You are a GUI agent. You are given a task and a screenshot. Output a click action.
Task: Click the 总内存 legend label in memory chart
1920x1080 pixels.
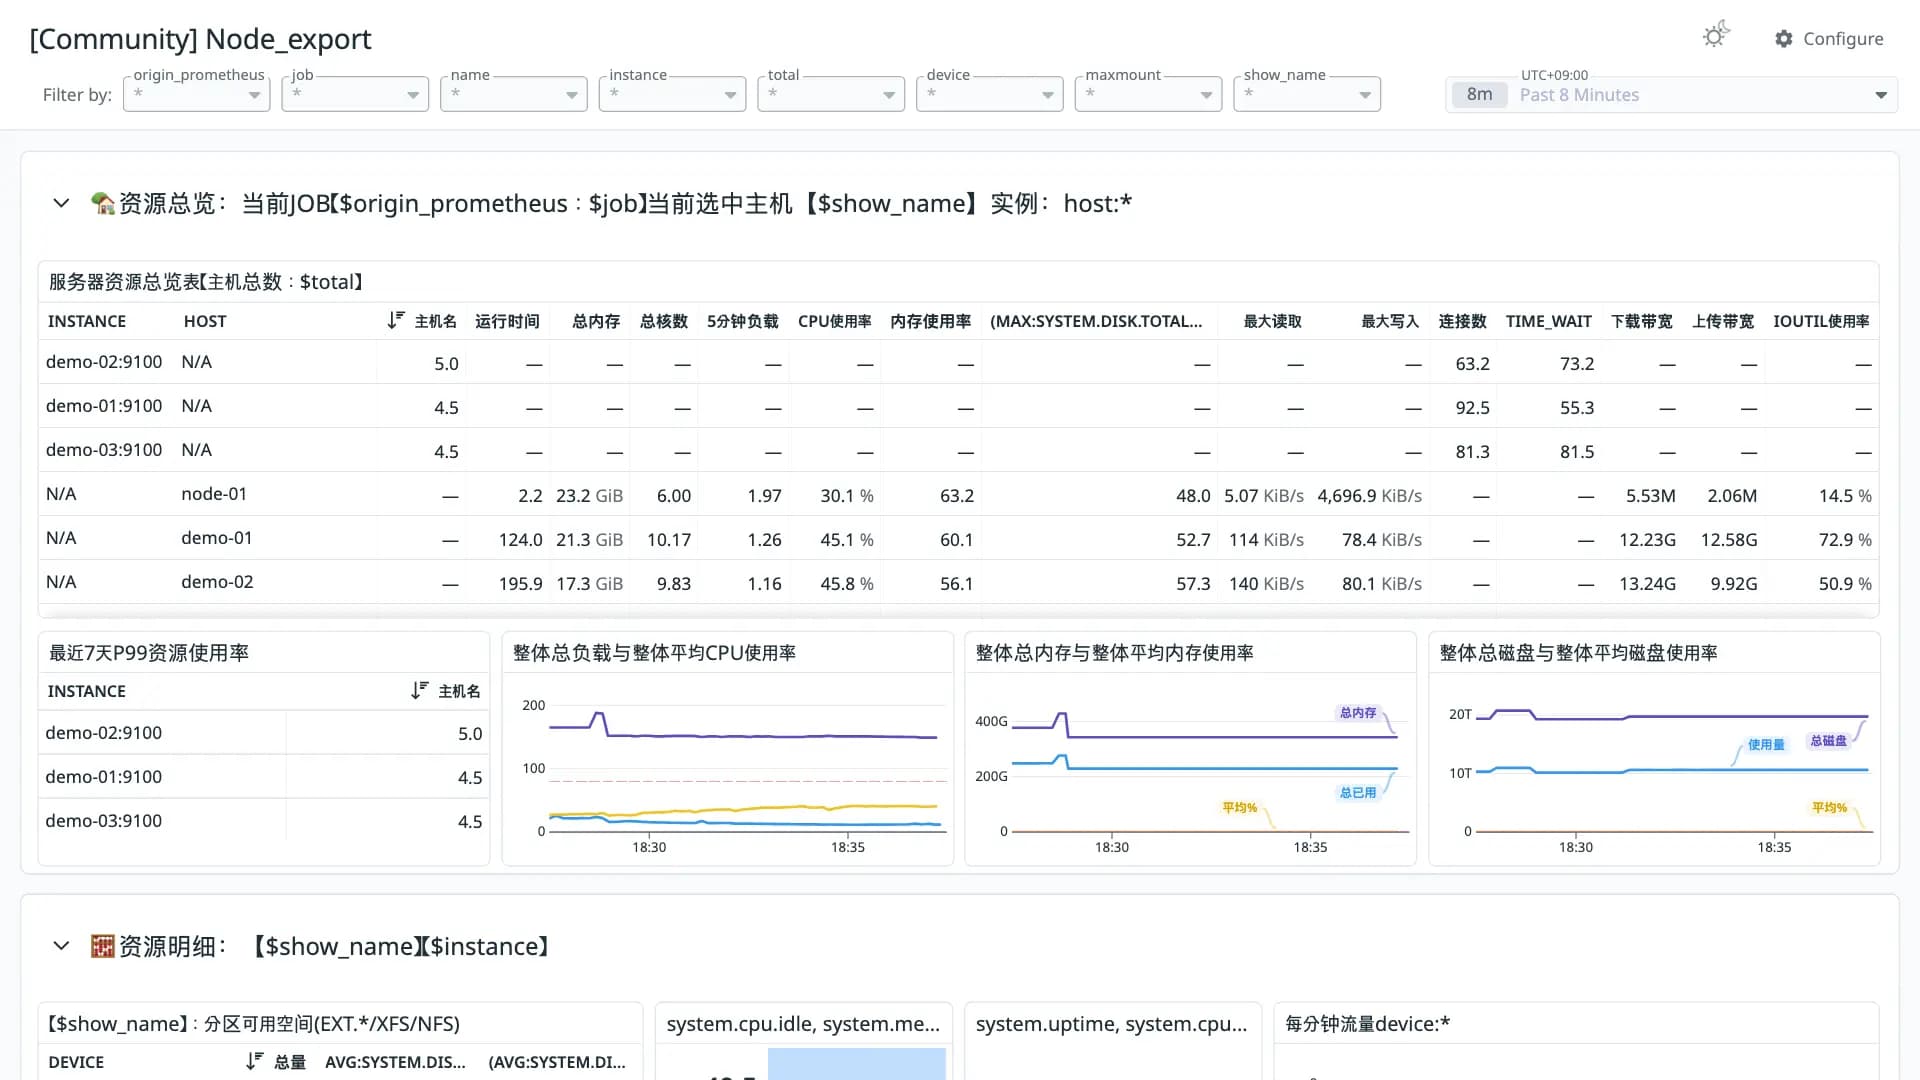[1358, 713]
